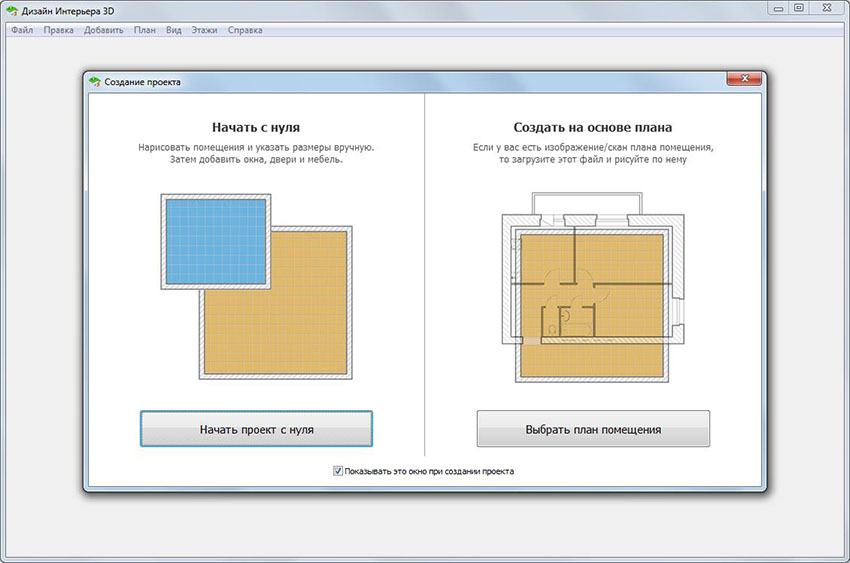
Task: Click the leaf icon in Создание проекта dialog title
Action: (x=96, y=82)
